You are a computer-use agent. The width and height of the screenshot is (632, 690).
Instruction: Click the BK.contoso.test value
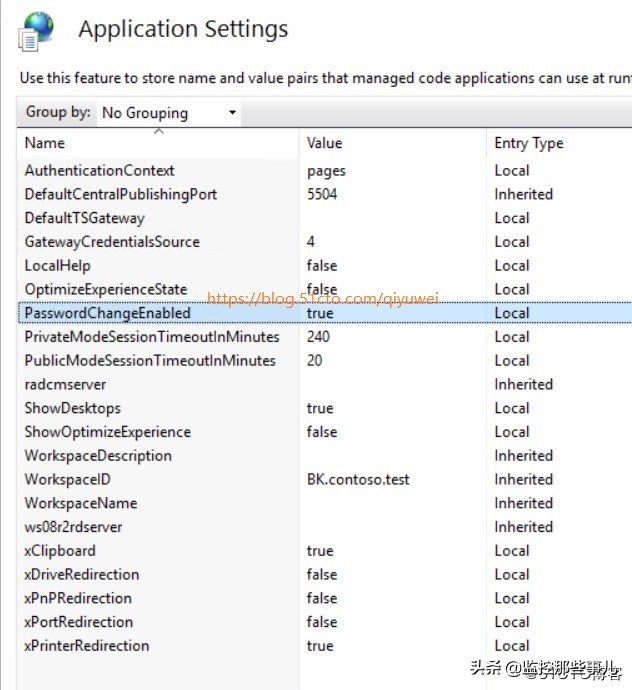[x=358, y=480]
